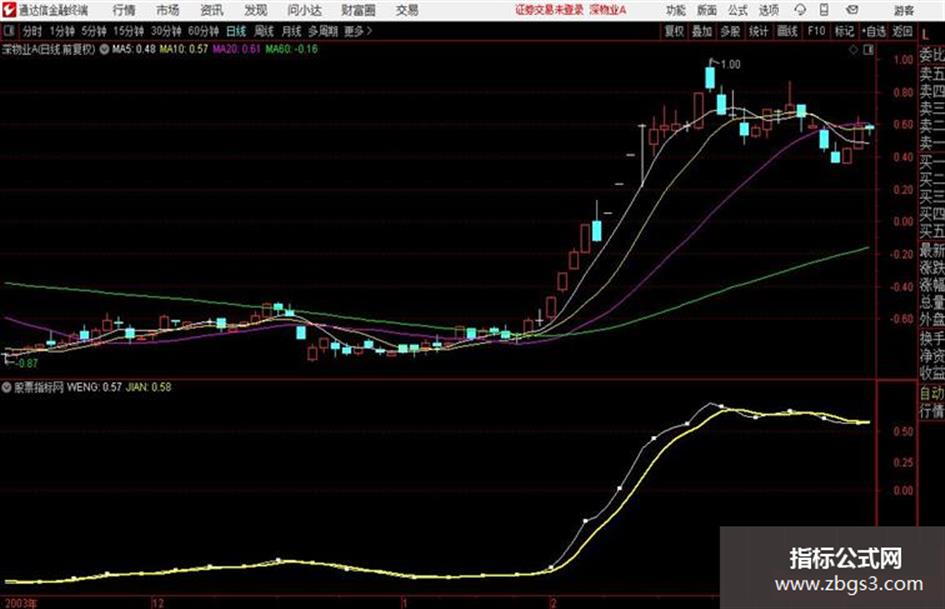Viewport: 945px width, 609px height.
Task: Open the mail envelope icon
Action: (852, 10)
